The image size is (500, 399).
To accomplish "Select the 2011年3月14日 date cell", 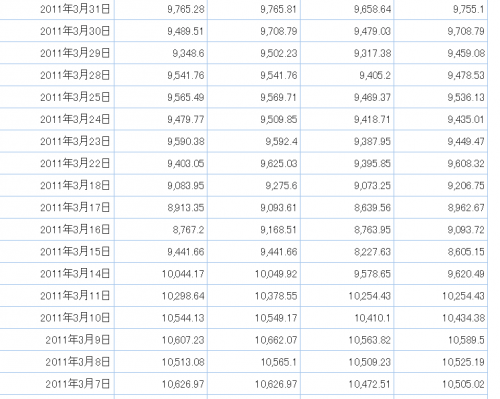I will click(x=57, y=274).
